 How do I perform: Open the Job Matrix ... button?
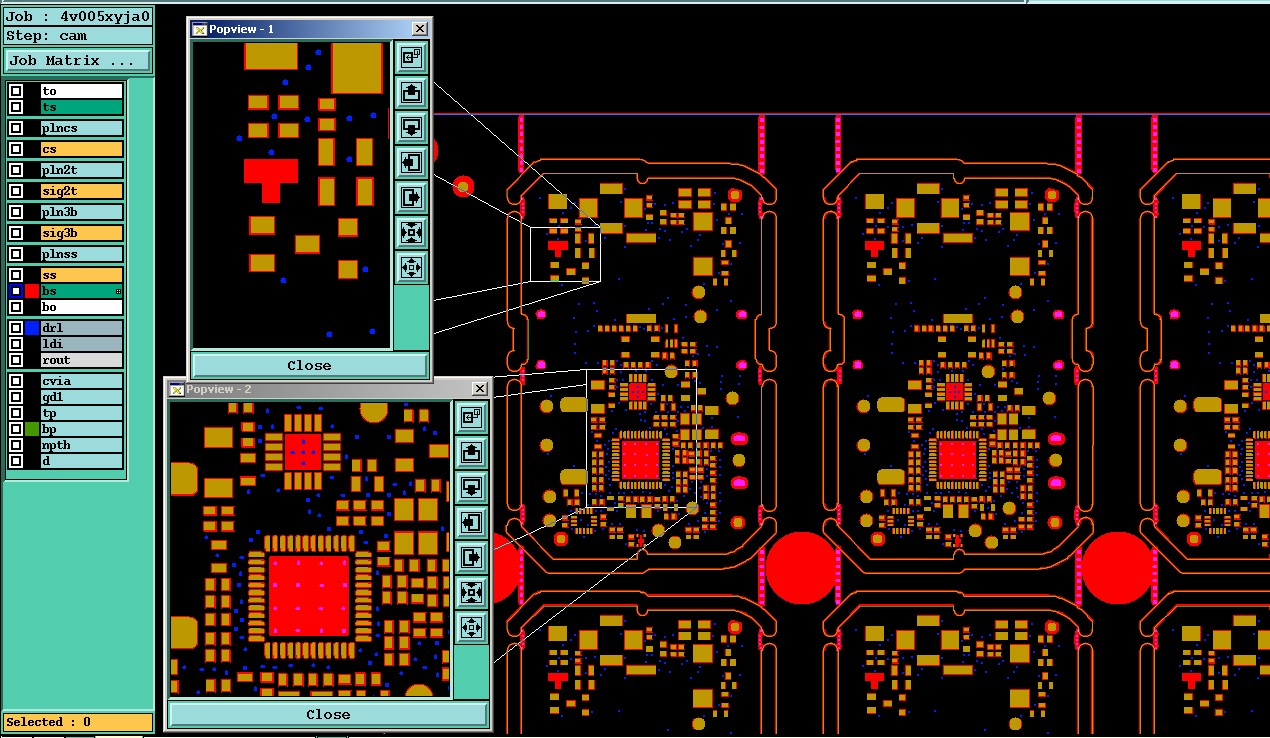pyautogui.click(x=77, y=61)
